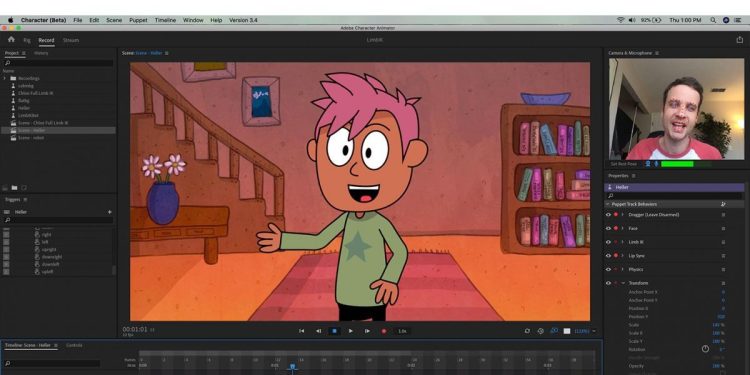750x375 pixels.
Task: Expand the Recordings folder
Action: [x=5, y=78]
